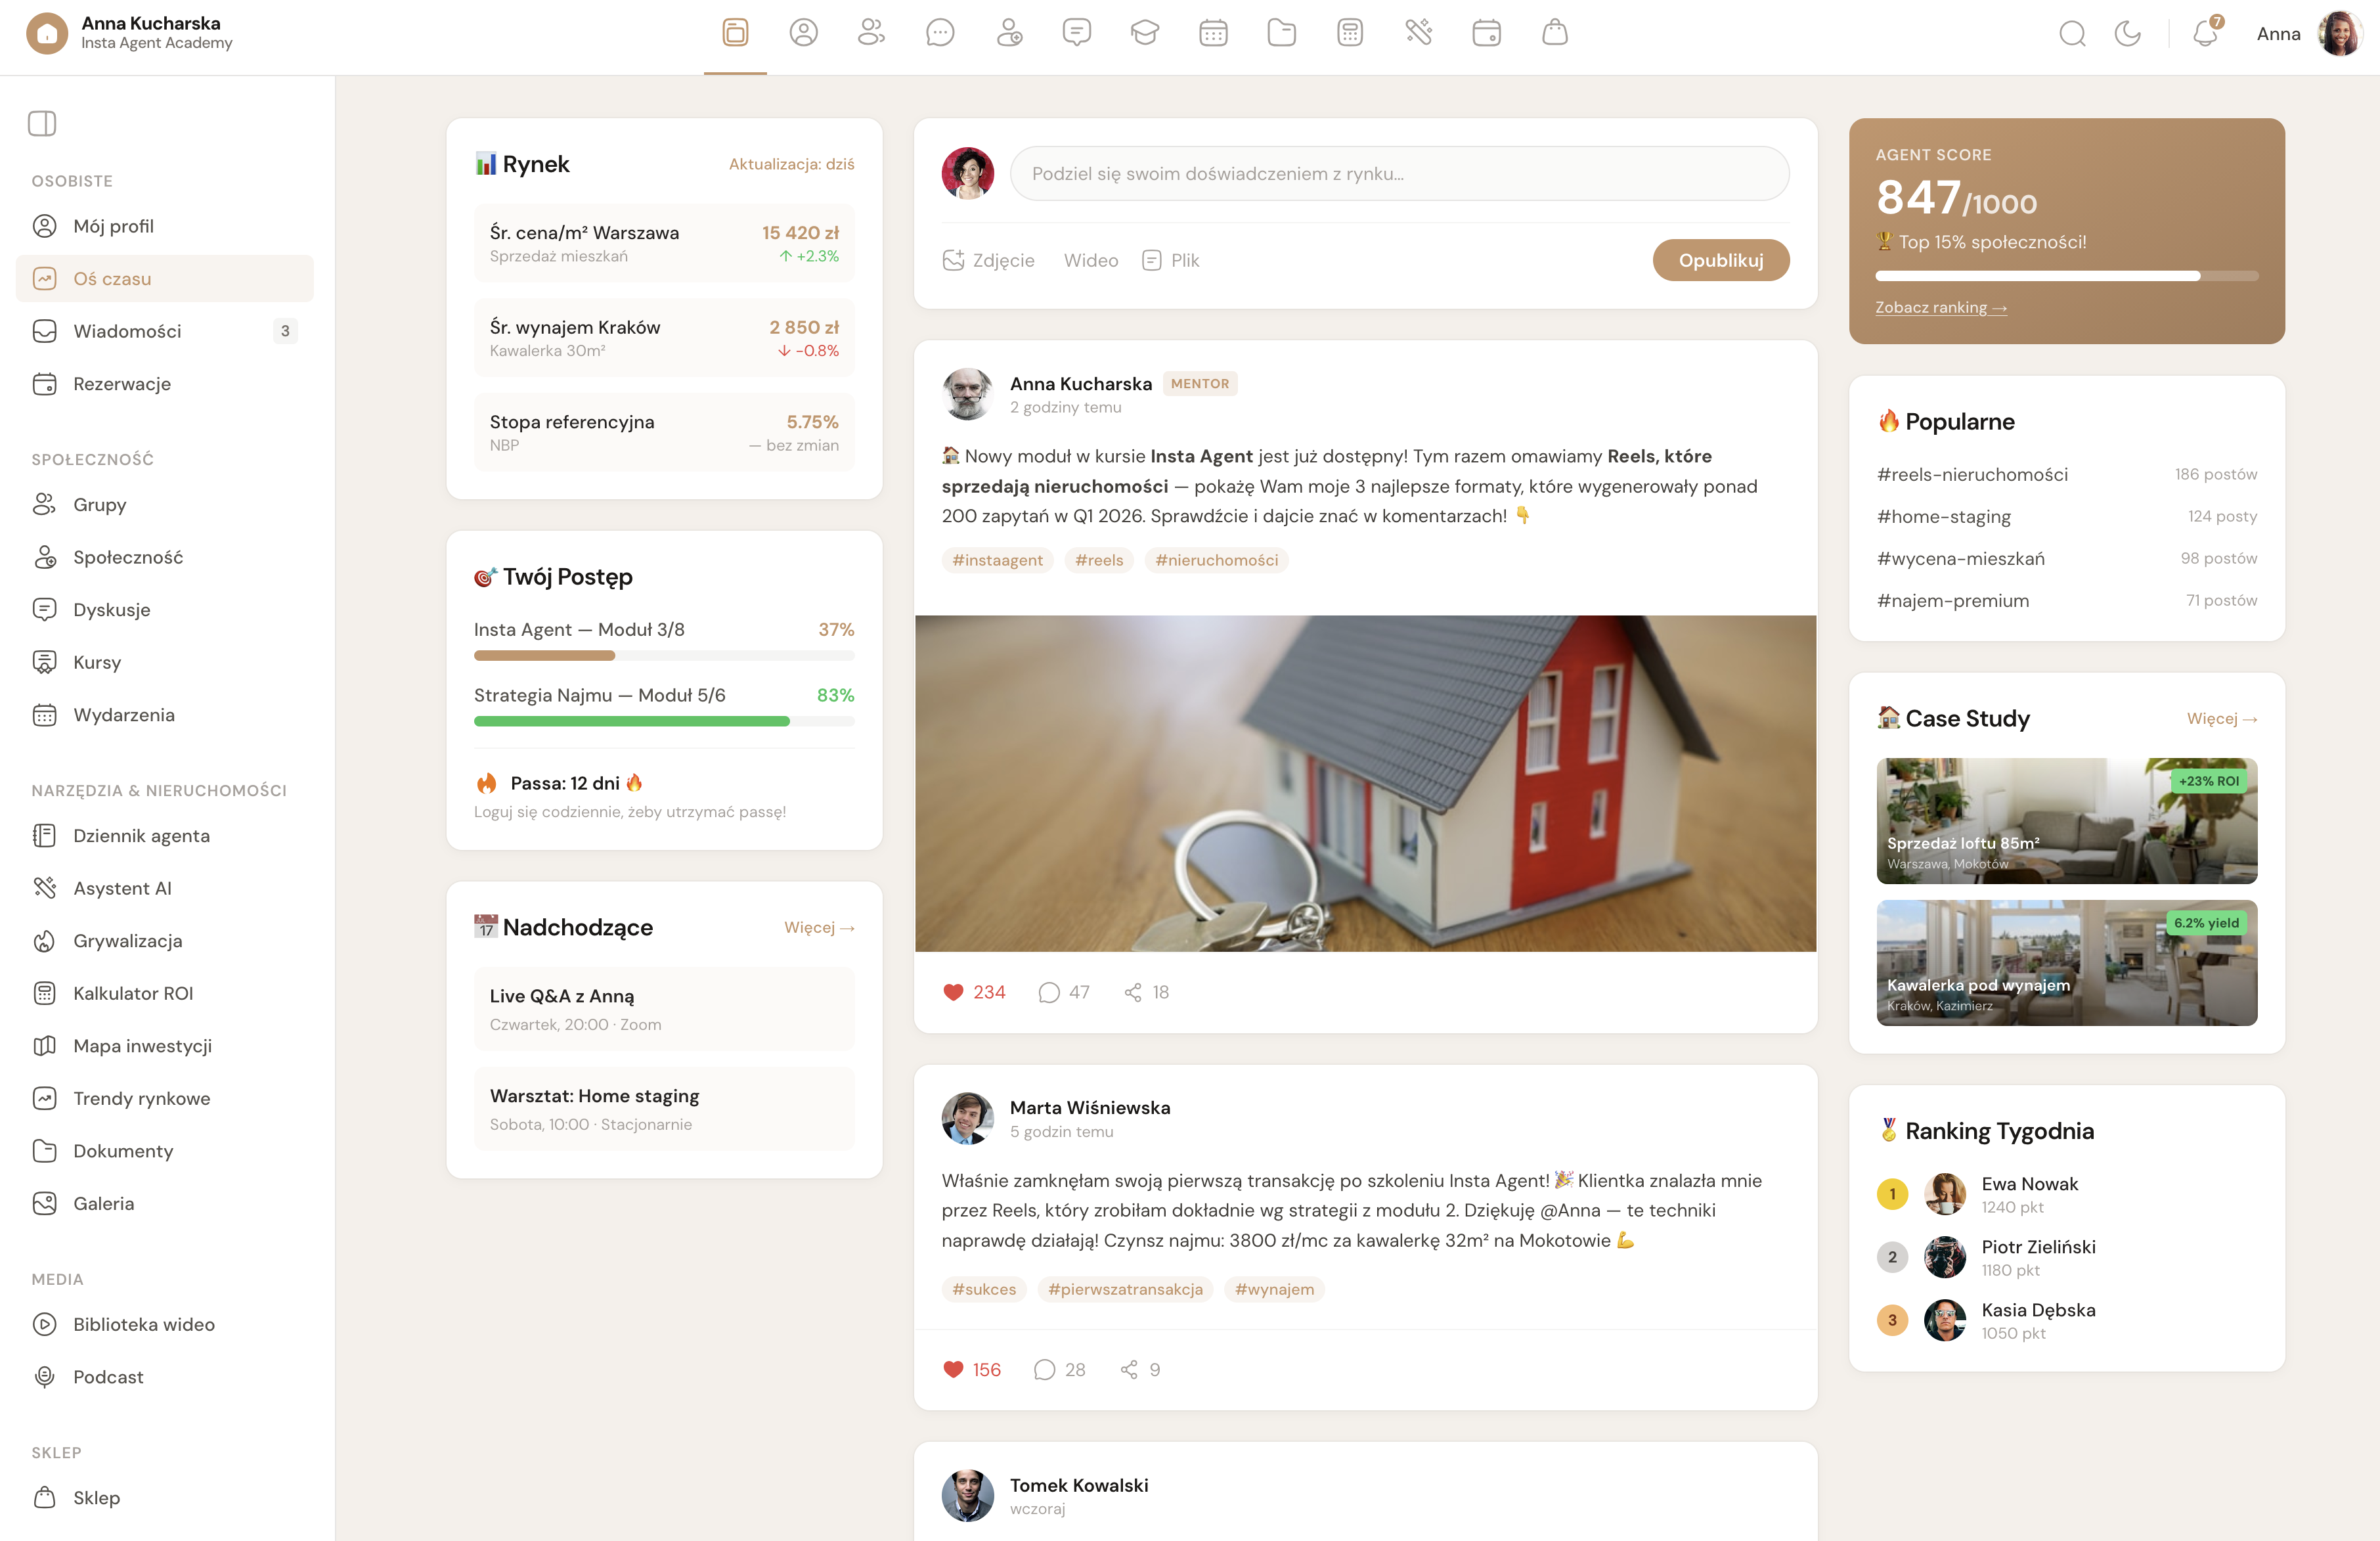Follow the Zobacz ranking link
This screenshot has width=2380, height=1541.
(1940, 307)
